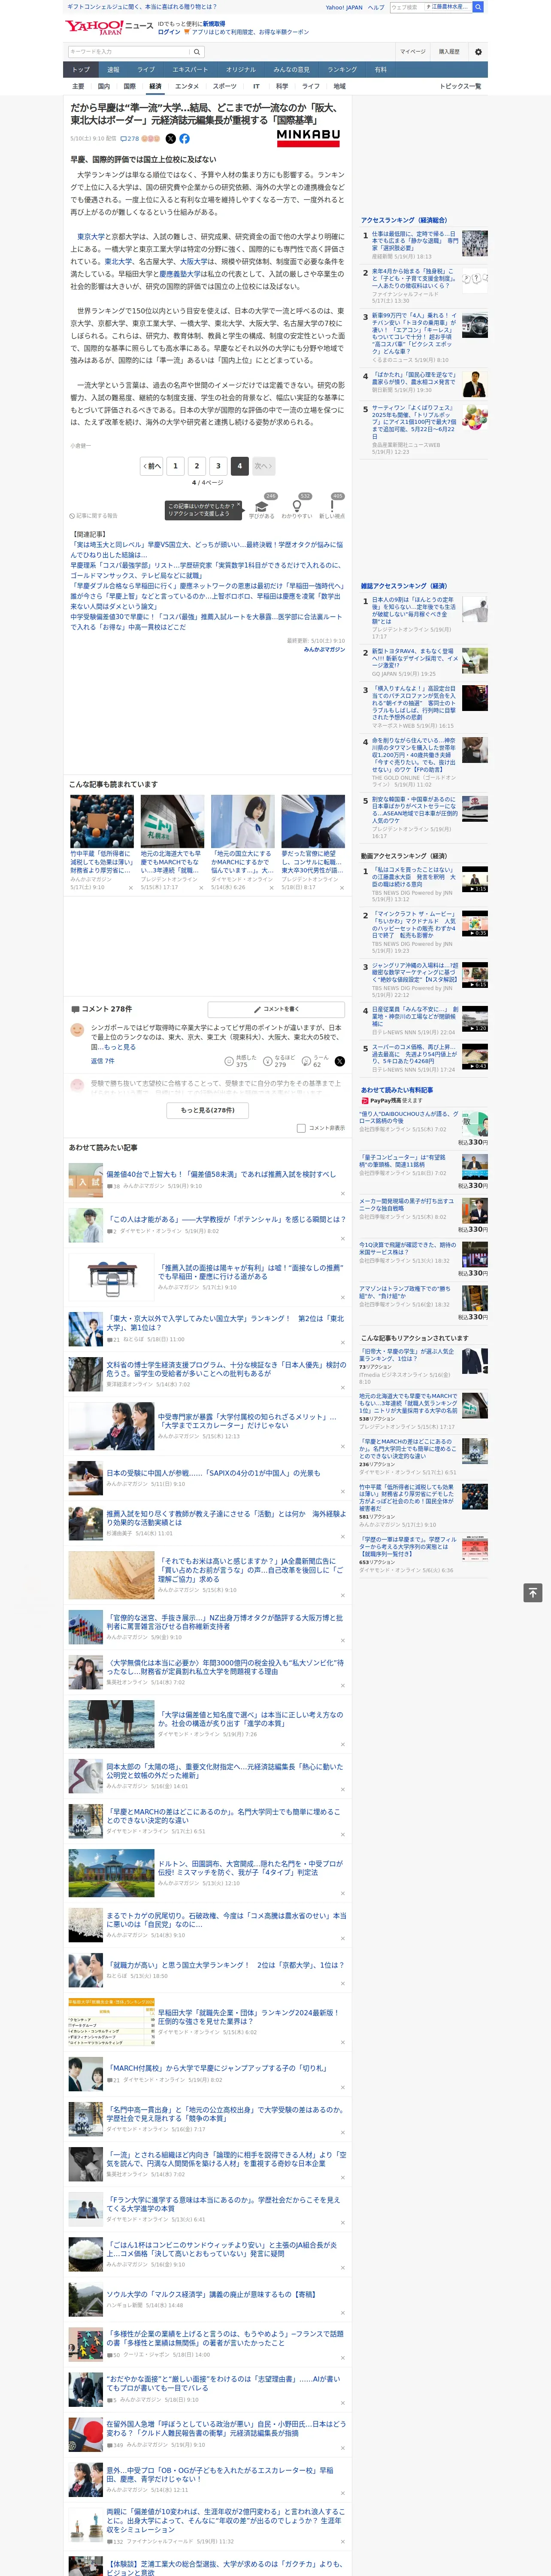
Task: Open 大阪大学 link in article body
Action: (x=194, y=261)
